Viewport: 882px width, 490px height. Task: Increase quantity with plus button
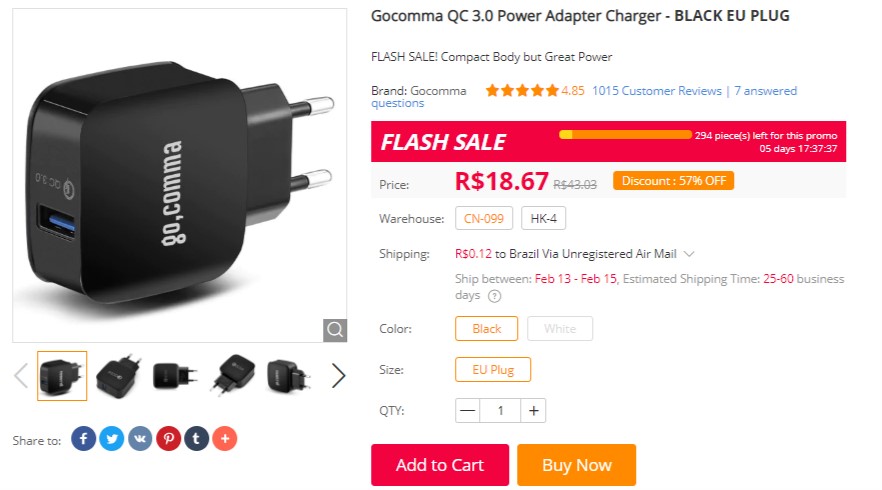tap(533, 411)
